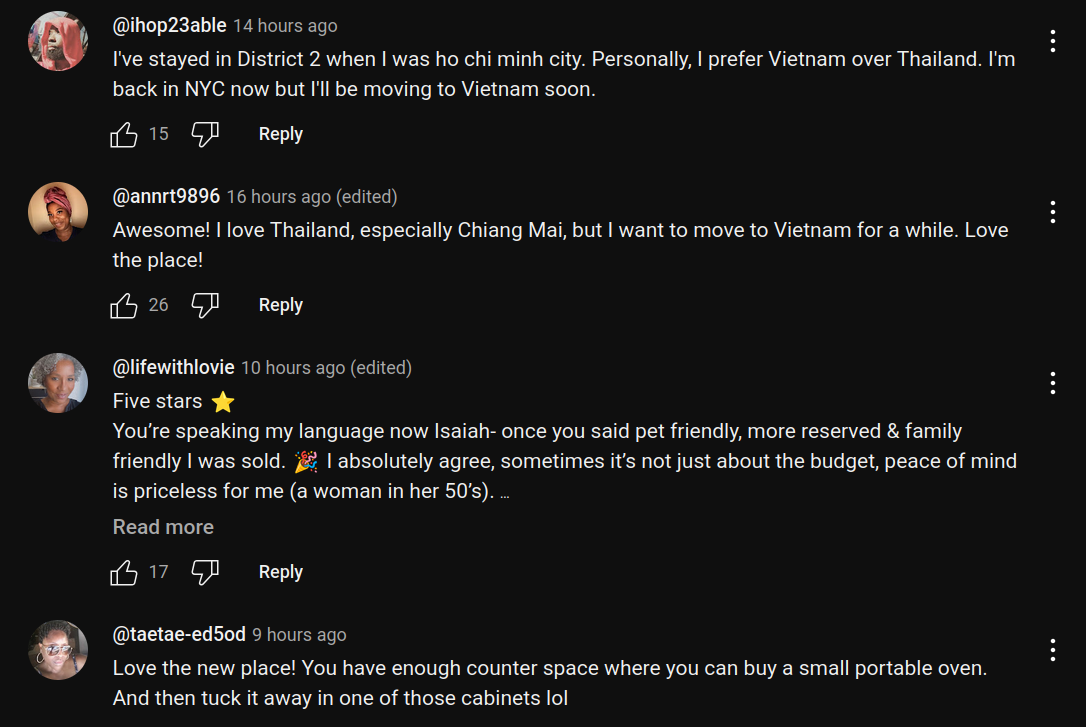Expand the comment with Read more

click(x=163, y=527)
